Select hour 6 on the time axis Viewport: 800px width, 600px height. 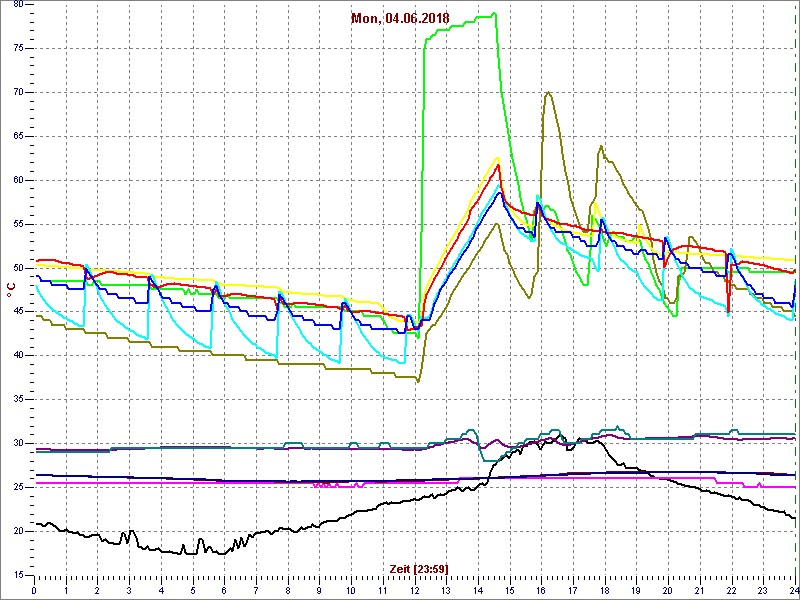(x=224, y=591)
